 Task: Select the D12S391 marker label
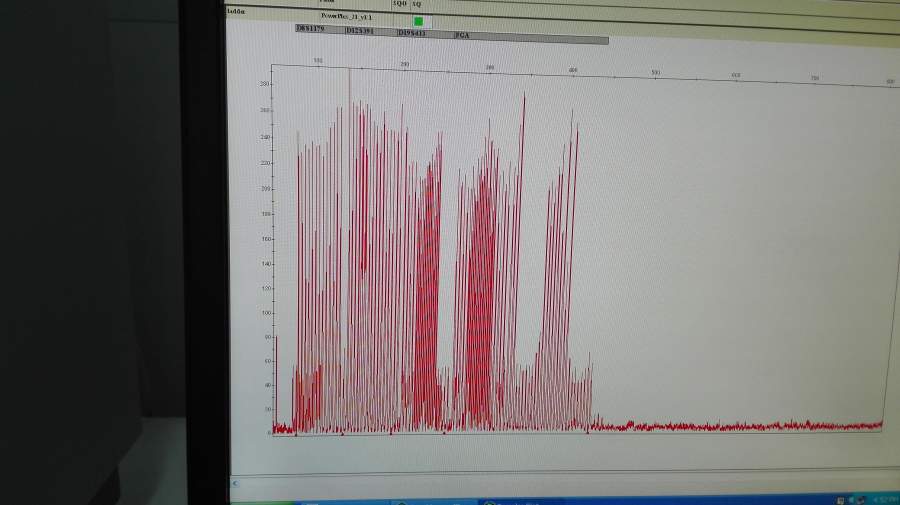[360, 30]
